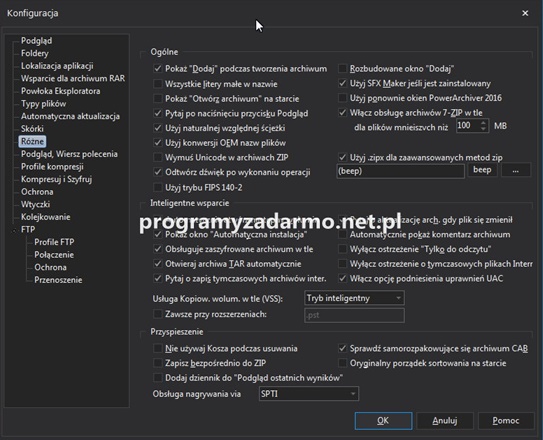Screen dimensions: 543x440
Task: Go to "Wsparcie dla archiwum RAR" page
Action: (73, 79)
